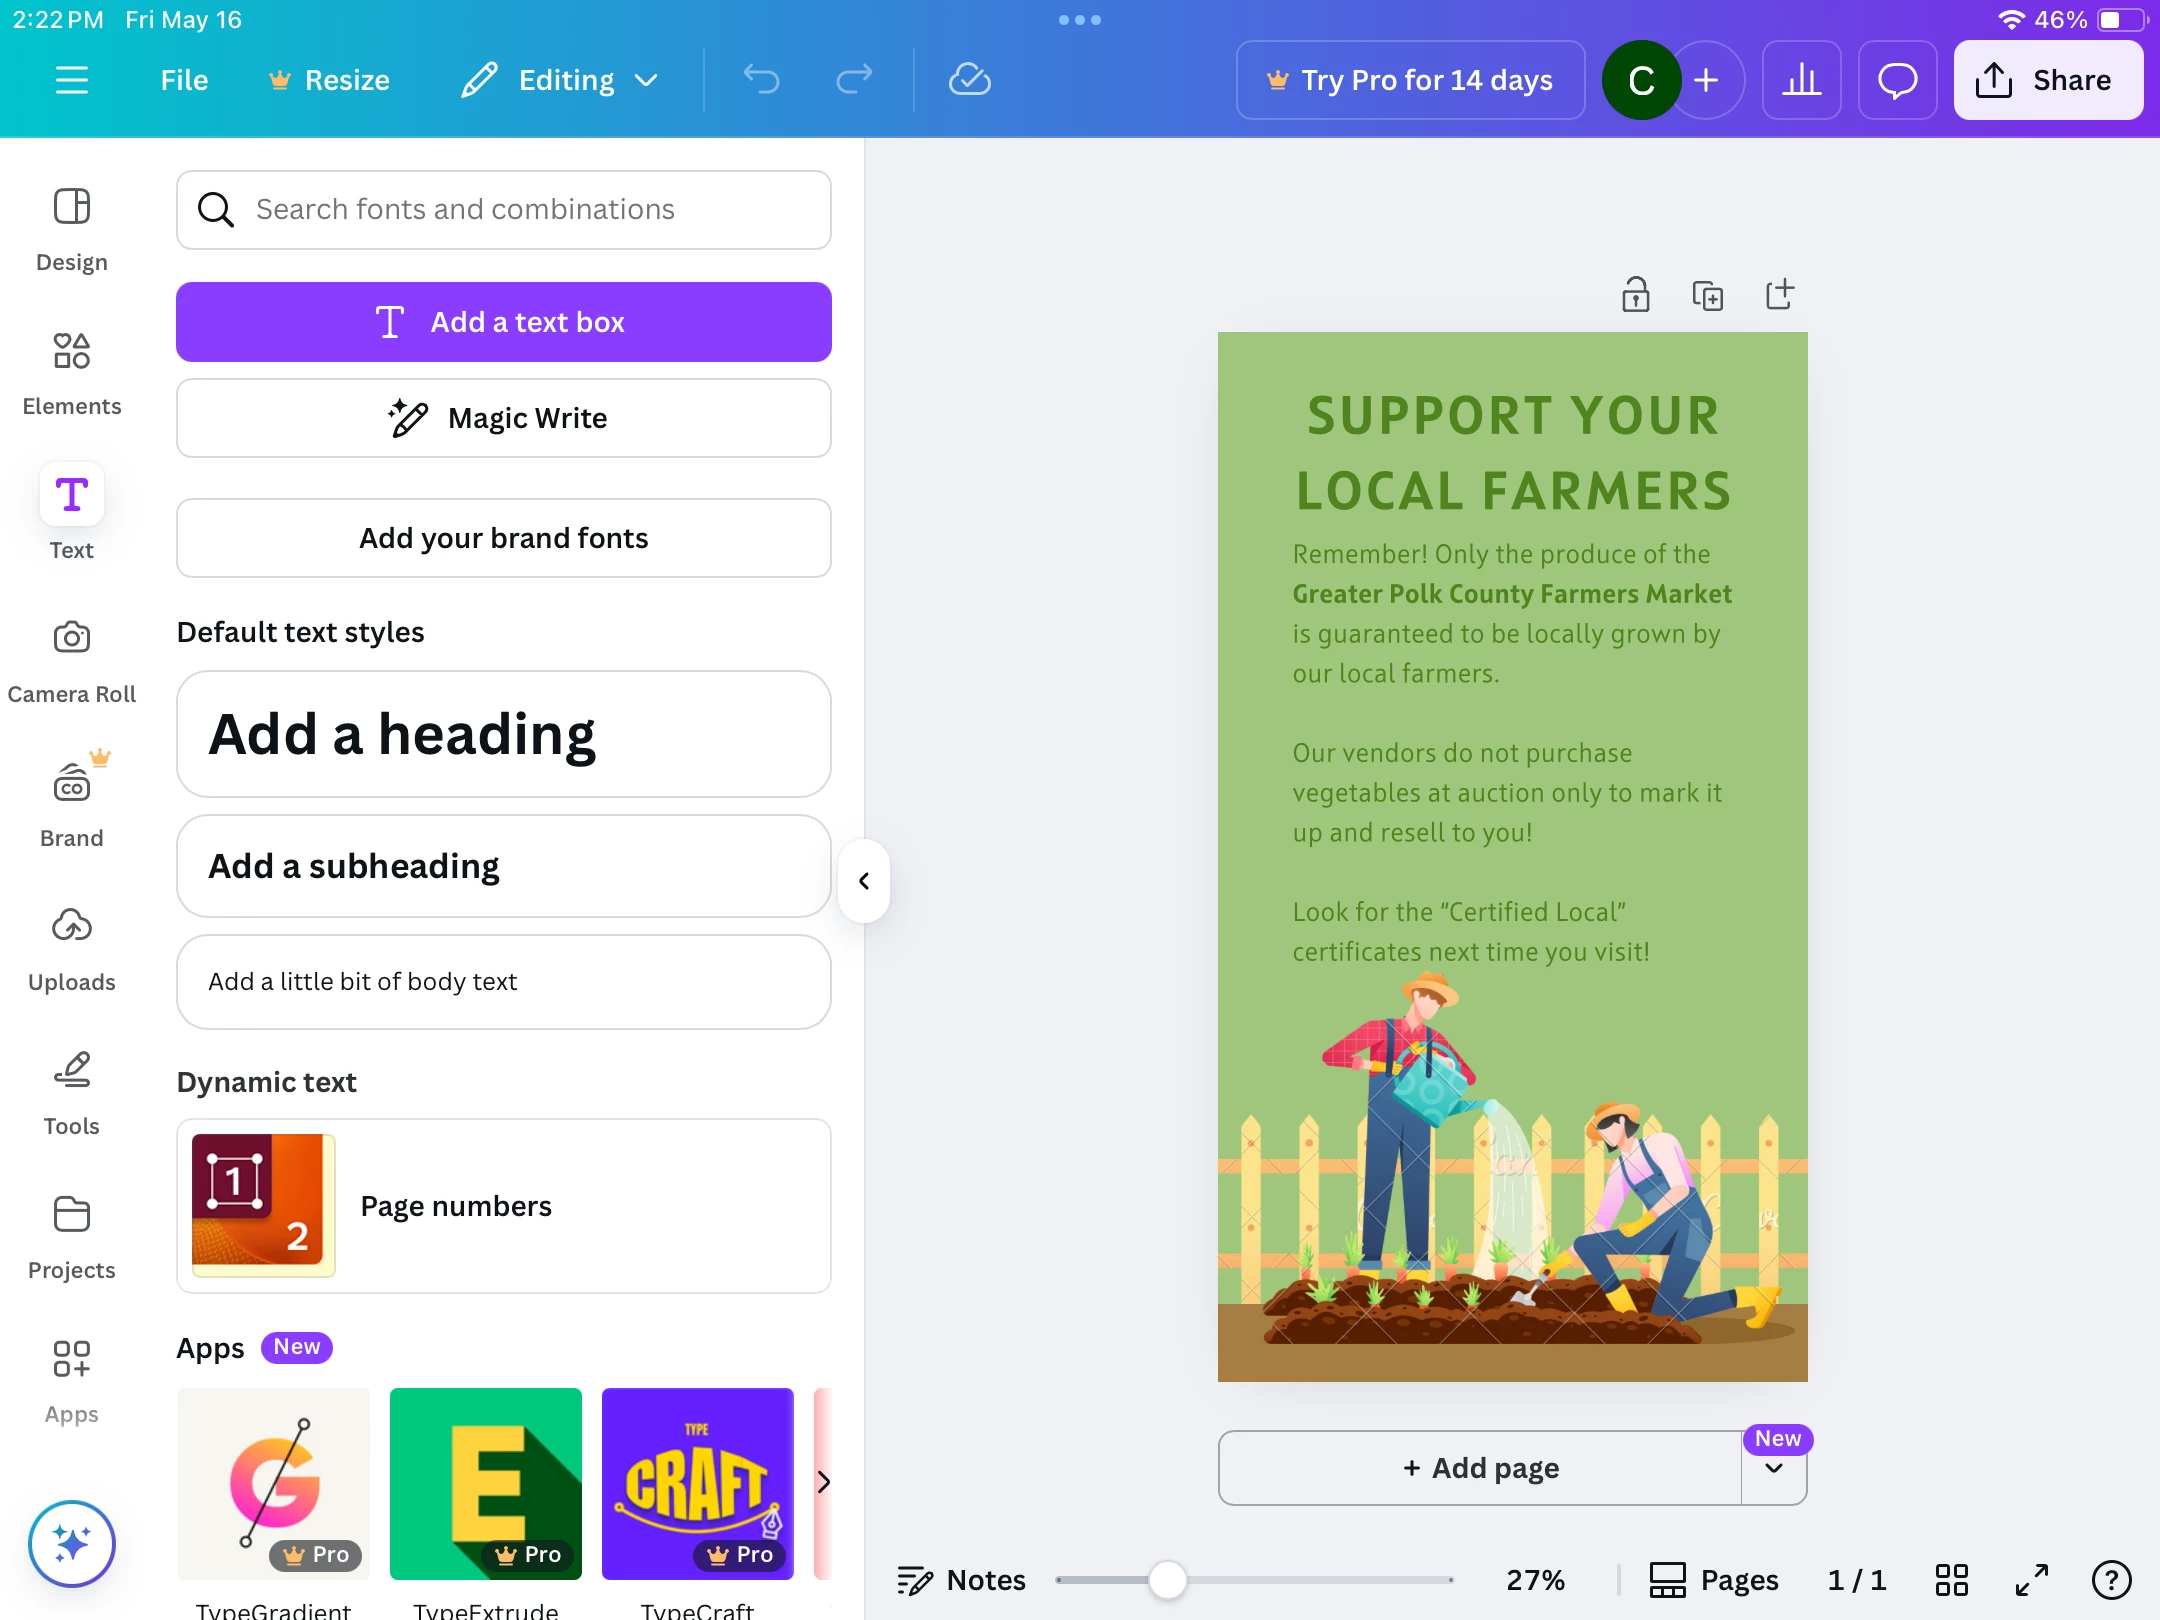Open the comments speech bubble icon
Screen dimensions: 2160x1620
[1897, 80]
